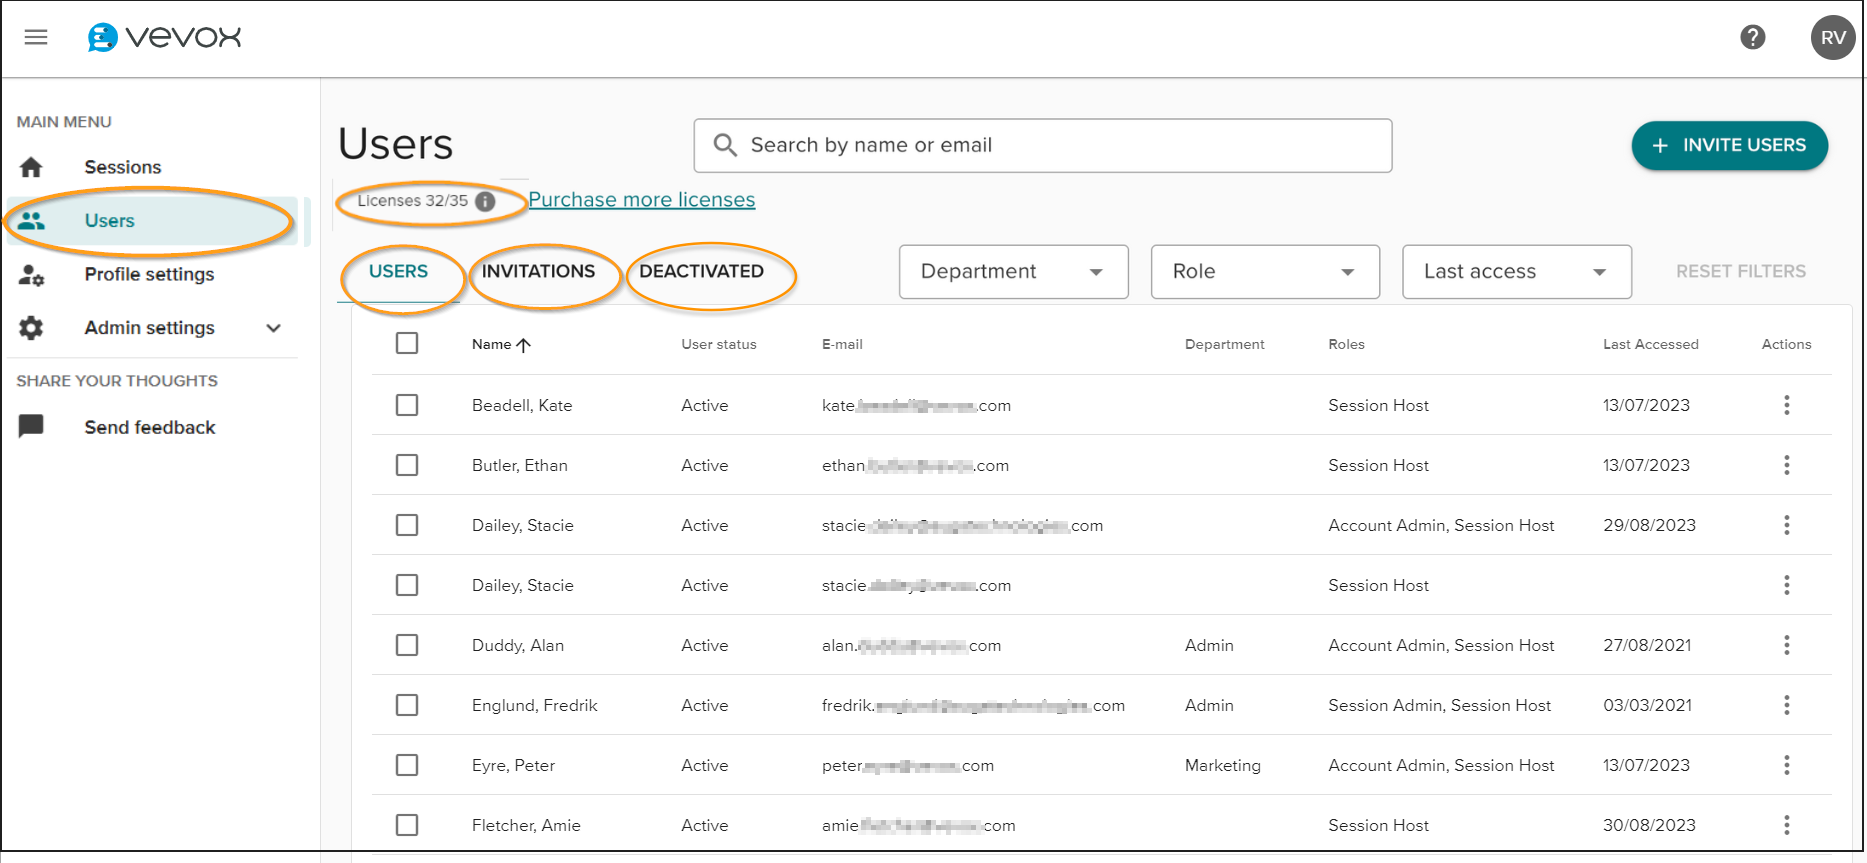Switch to the INVITATIONS tab
Image resolution: width=1867 pixels, height=863 pixels.
(x=538, y=272)
